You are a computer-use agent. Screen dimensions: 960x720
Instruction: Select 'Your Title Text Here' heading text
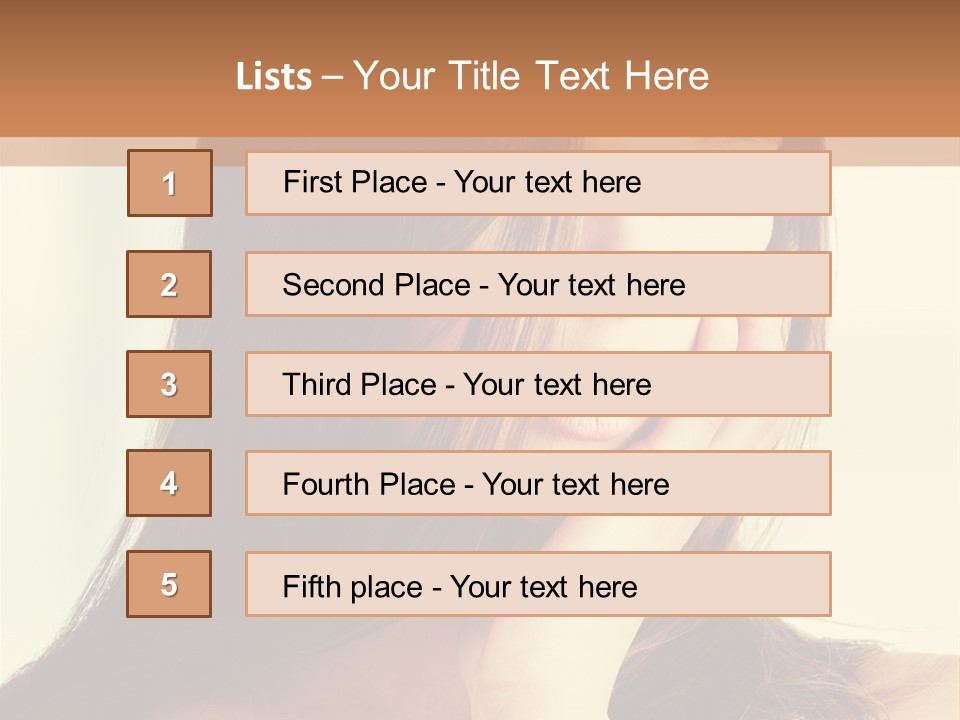pos(531,77)
